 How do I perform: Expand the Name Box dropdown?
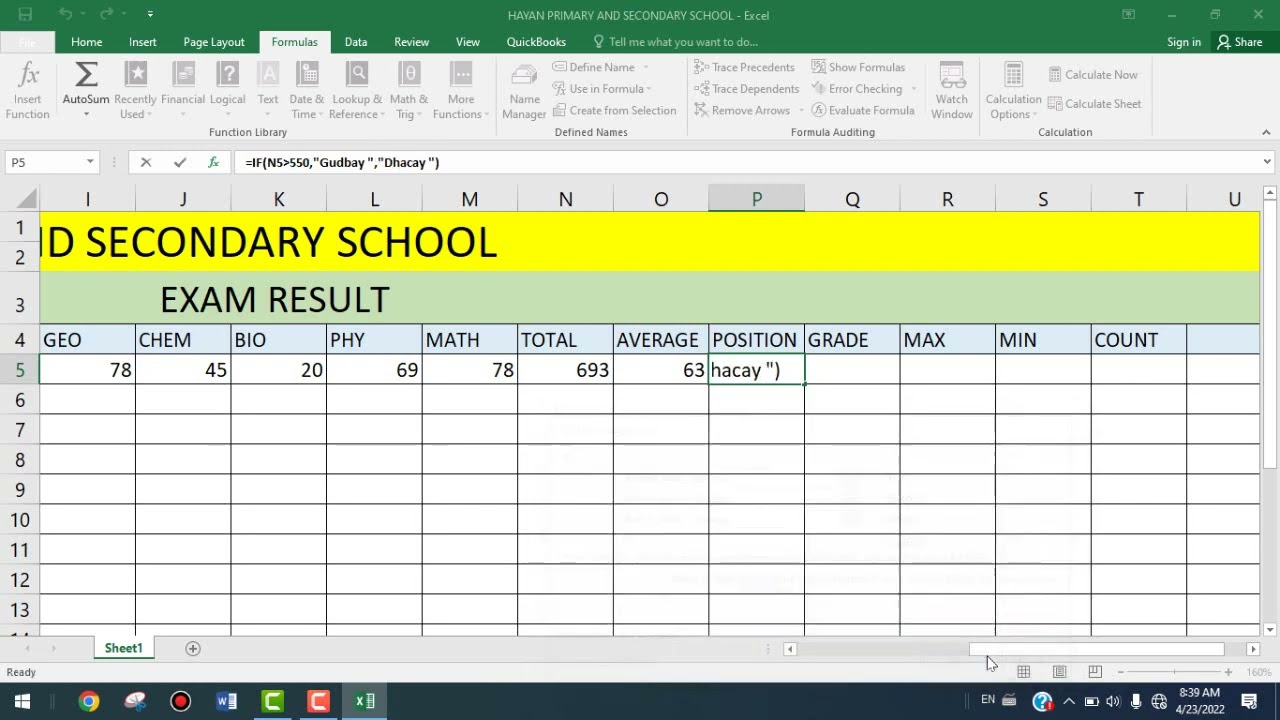(90, 162)
